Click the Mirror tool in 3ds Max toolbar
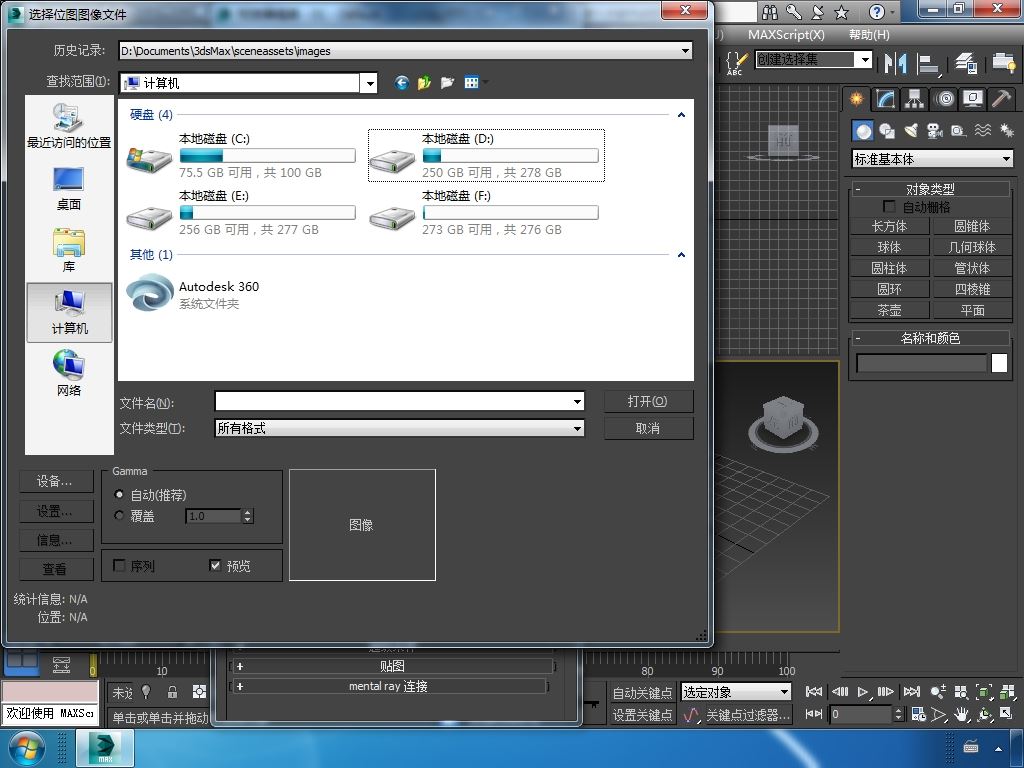This screenshot has width=1024, height=768. (895, 63)
